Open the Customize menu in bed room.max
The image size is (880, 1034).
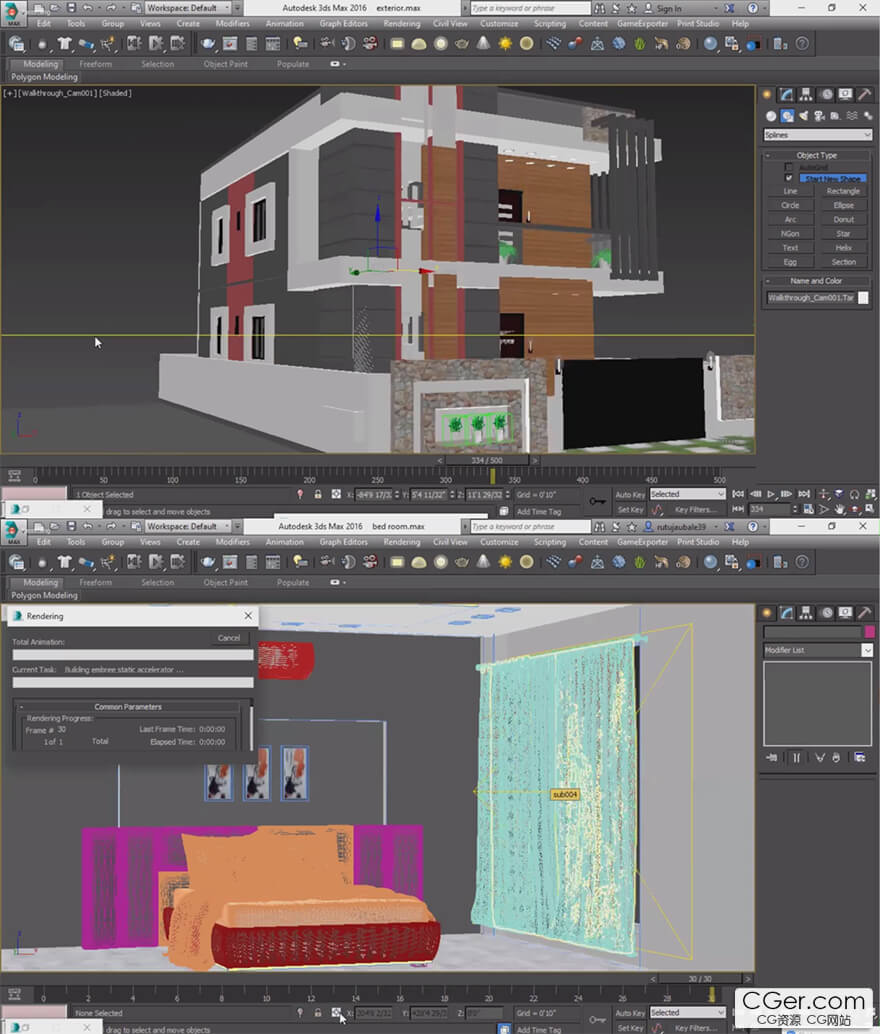coord(499,542)
